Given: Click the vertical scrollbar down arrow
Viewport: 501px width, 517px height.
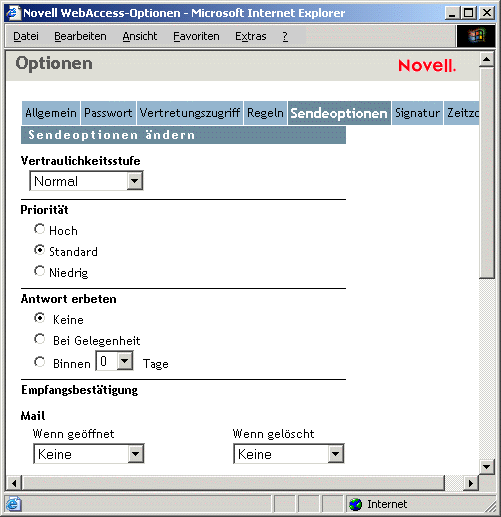Looking at the screenshot, I should click(x=487, y=467).
